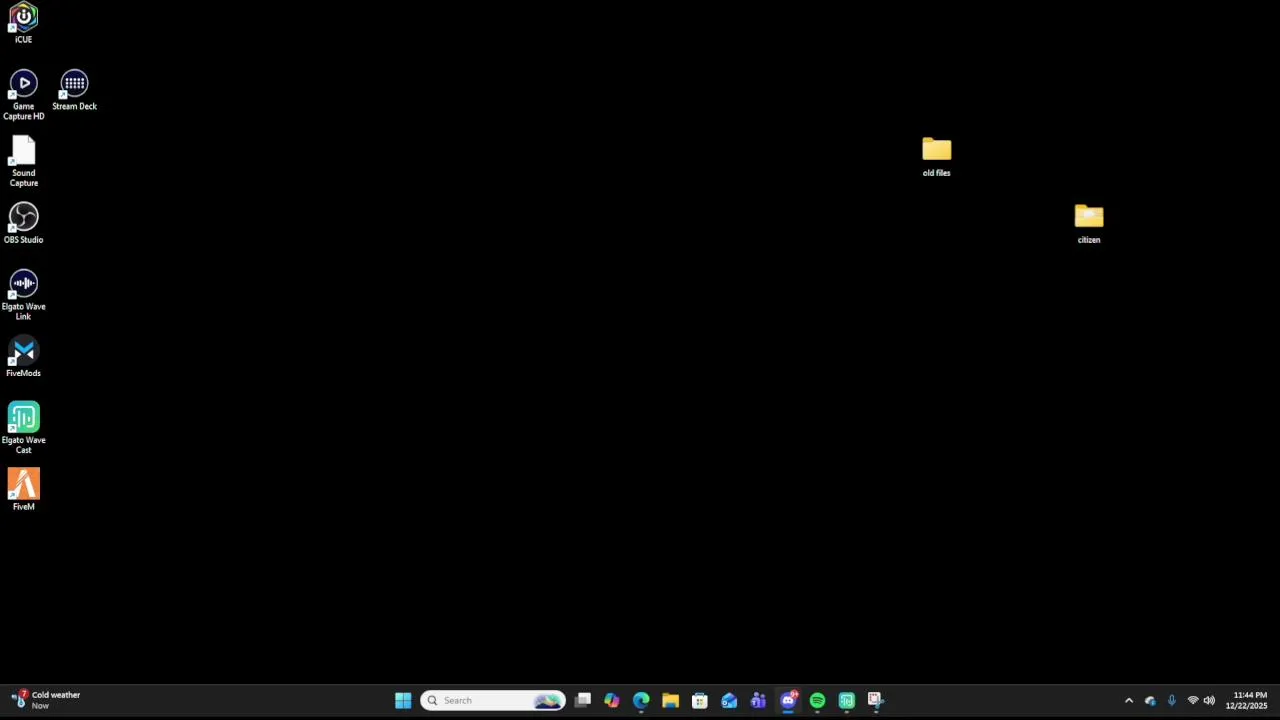Open Outlook from the taskbar
The height and width of the screenshot is (720, 1280).
pos(729,700)
